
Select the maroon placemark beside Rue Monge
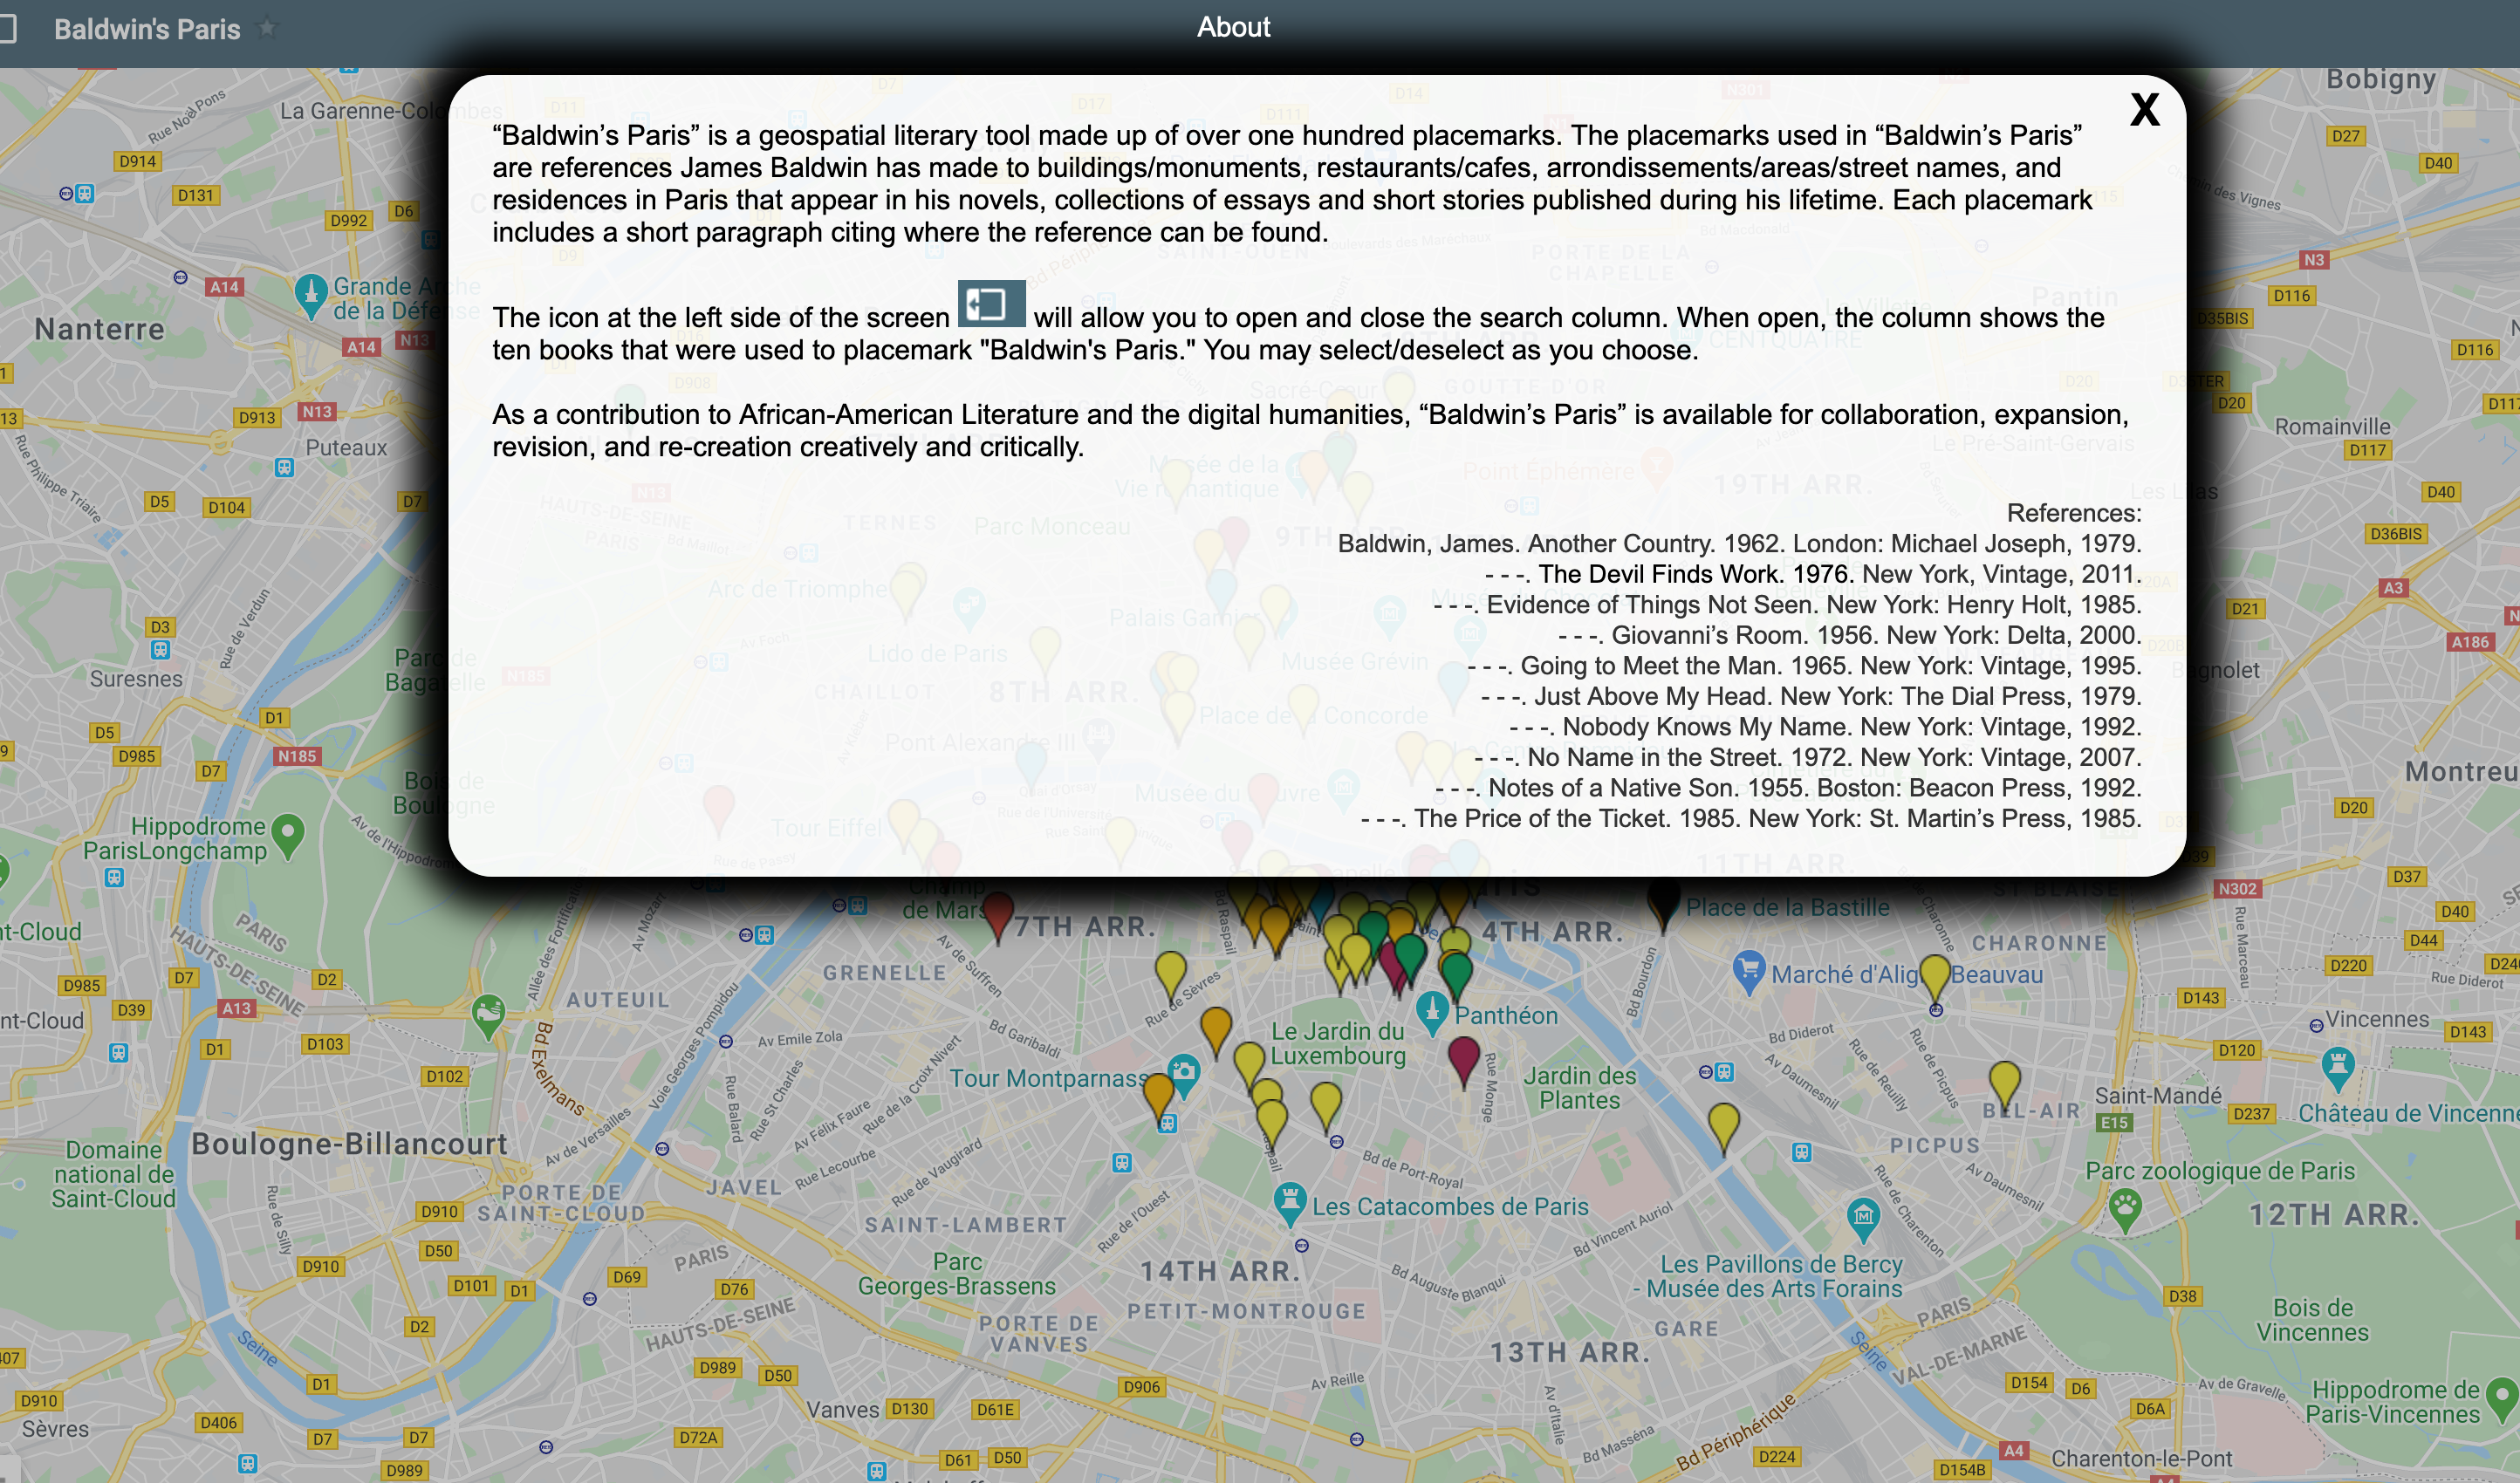pyautogui.click(x=1463, y=1060)
